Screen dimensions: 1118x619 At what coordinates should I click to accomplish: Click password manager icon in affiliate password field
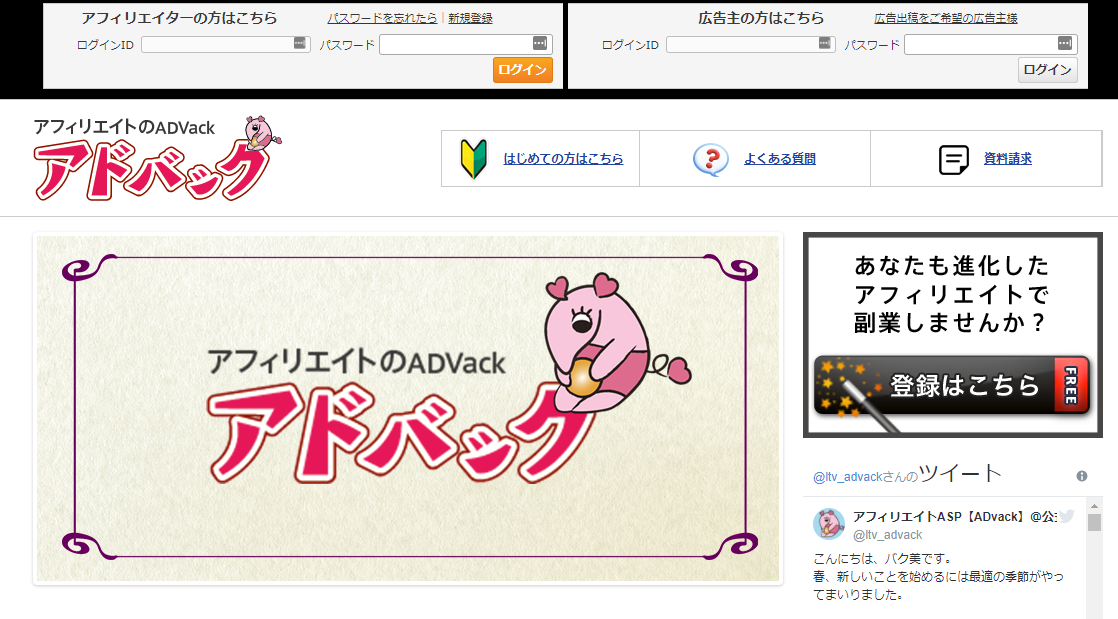[x=540, y=44]
